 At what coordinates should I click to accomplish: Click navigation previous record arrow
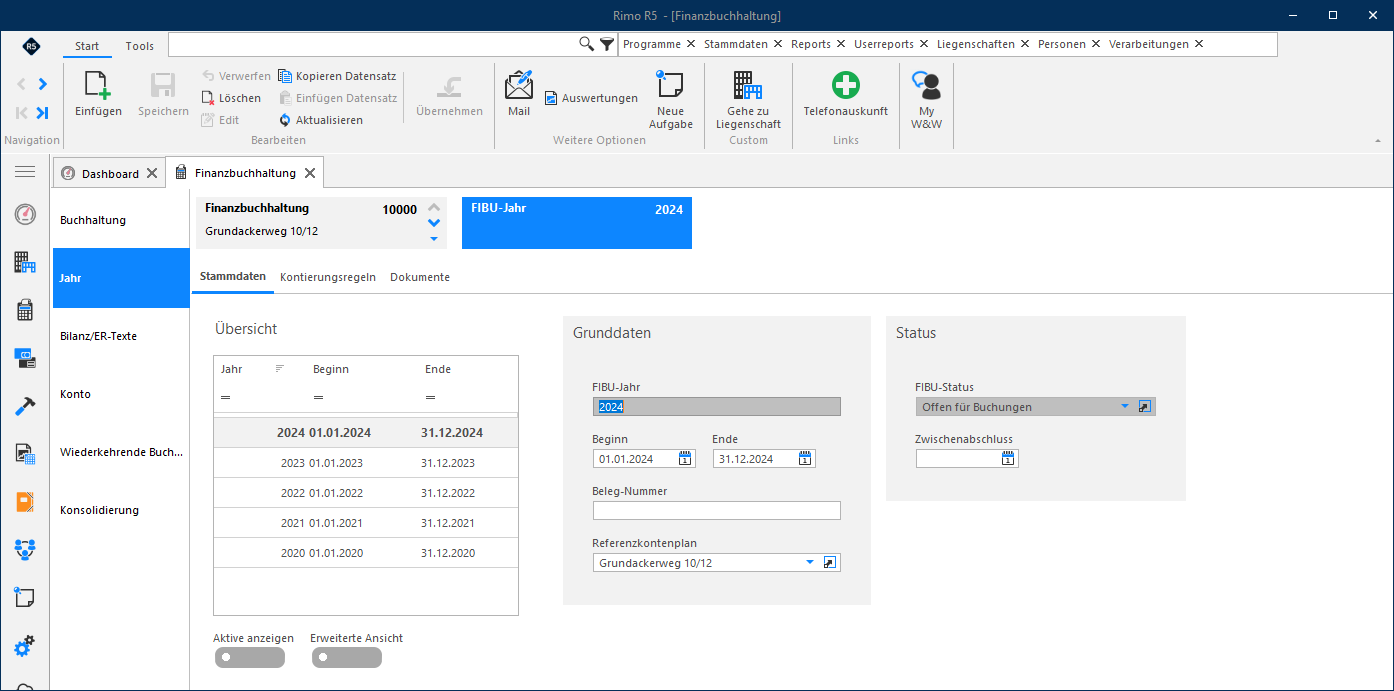(21, 84)
